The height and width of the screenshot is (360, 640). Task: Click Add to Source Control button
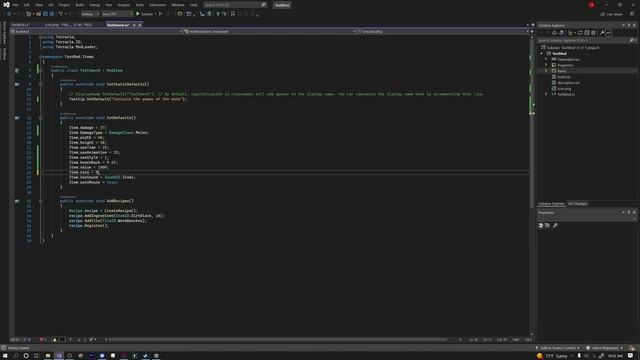click(x=558, y=348)
